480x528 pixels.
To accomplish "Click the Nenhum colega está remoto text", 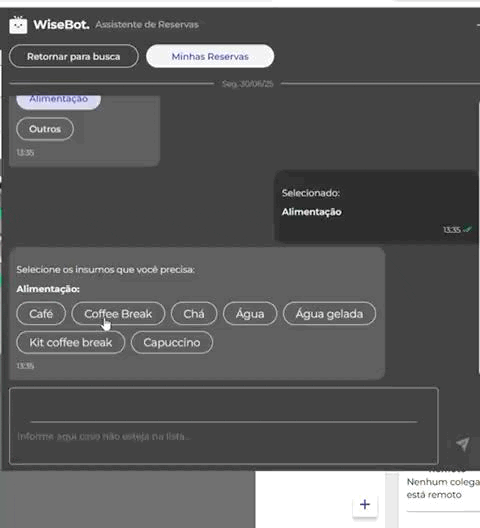I will 443,488.
